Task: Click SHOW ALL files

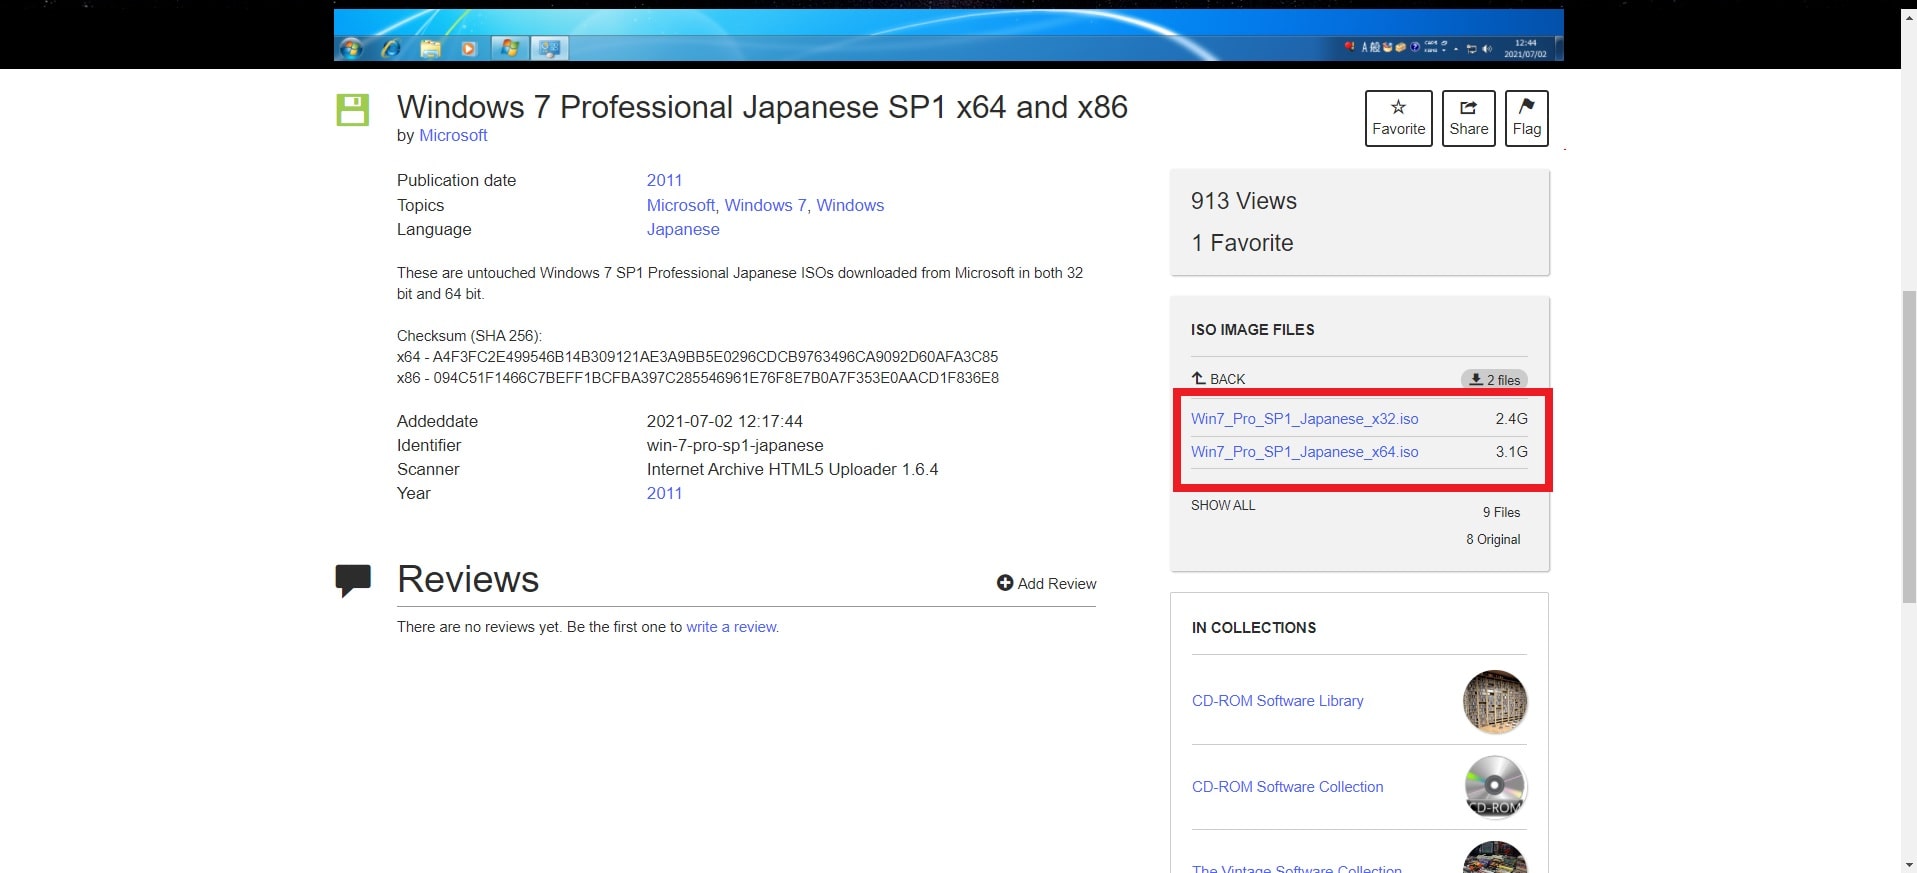Action: [x=1223, y=505]
